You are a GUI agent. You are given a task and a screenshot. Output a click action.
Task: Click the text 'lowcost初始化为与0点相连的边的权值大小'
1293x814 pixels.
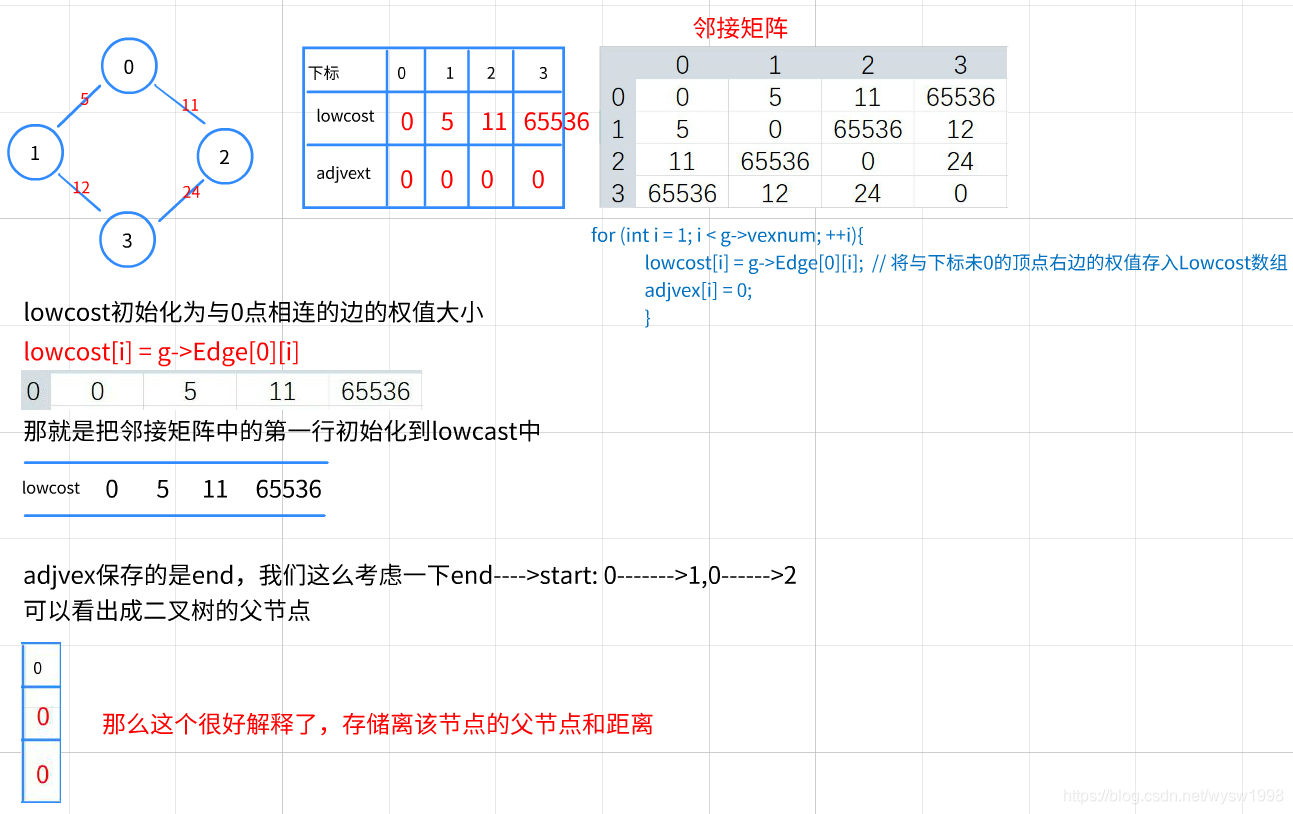(254, 313)
